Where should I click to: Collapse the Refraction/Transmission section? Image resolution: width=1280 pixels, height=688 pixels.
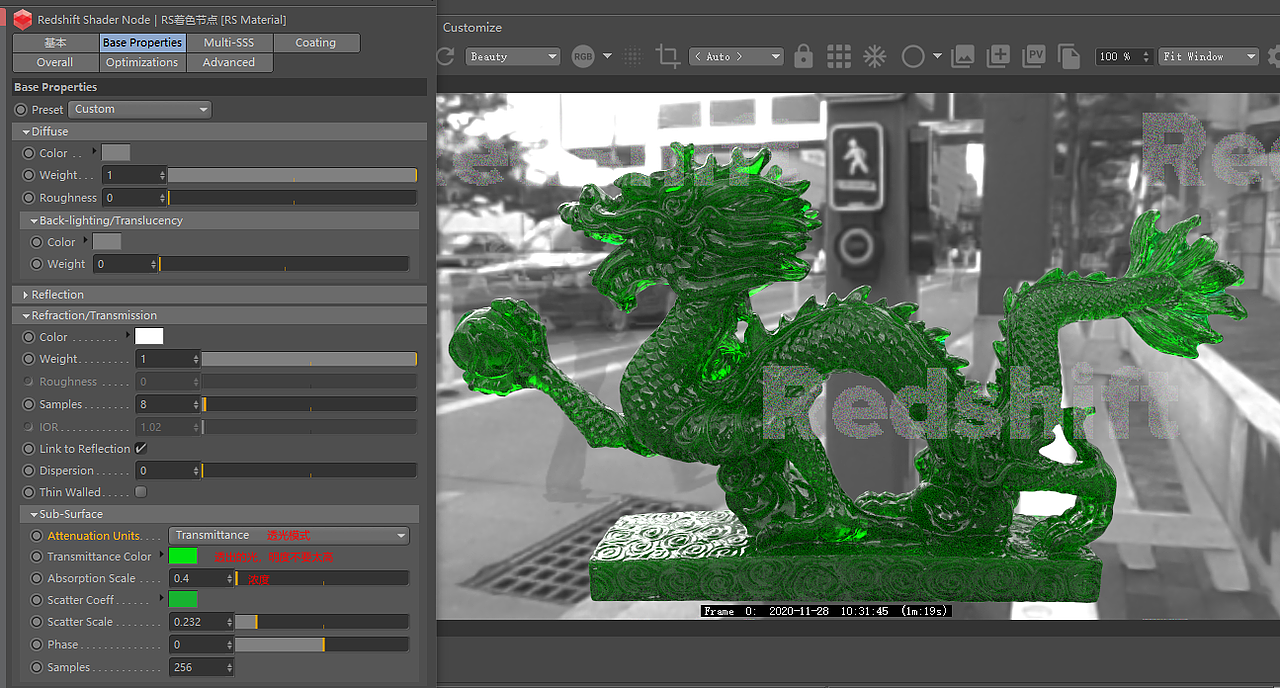[x=26, y=315]
